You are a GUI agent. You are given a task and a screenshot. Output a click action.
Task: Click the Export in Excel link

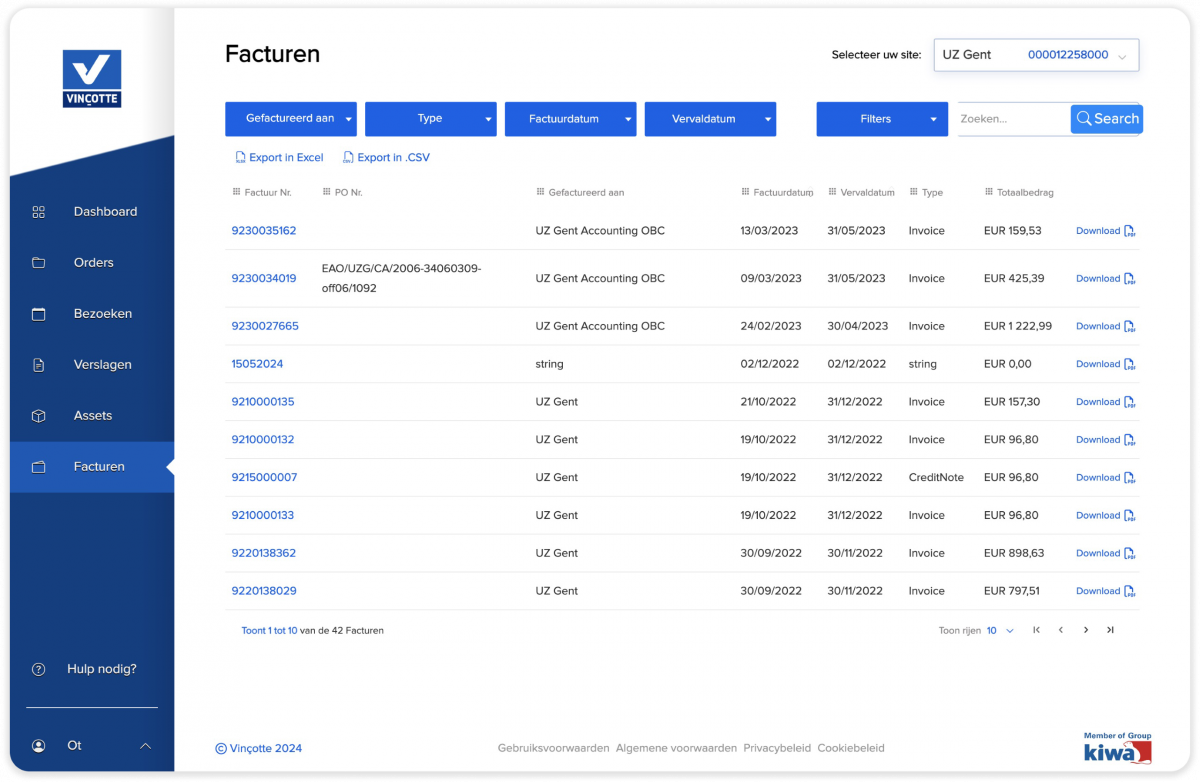(x=279, y=157)
